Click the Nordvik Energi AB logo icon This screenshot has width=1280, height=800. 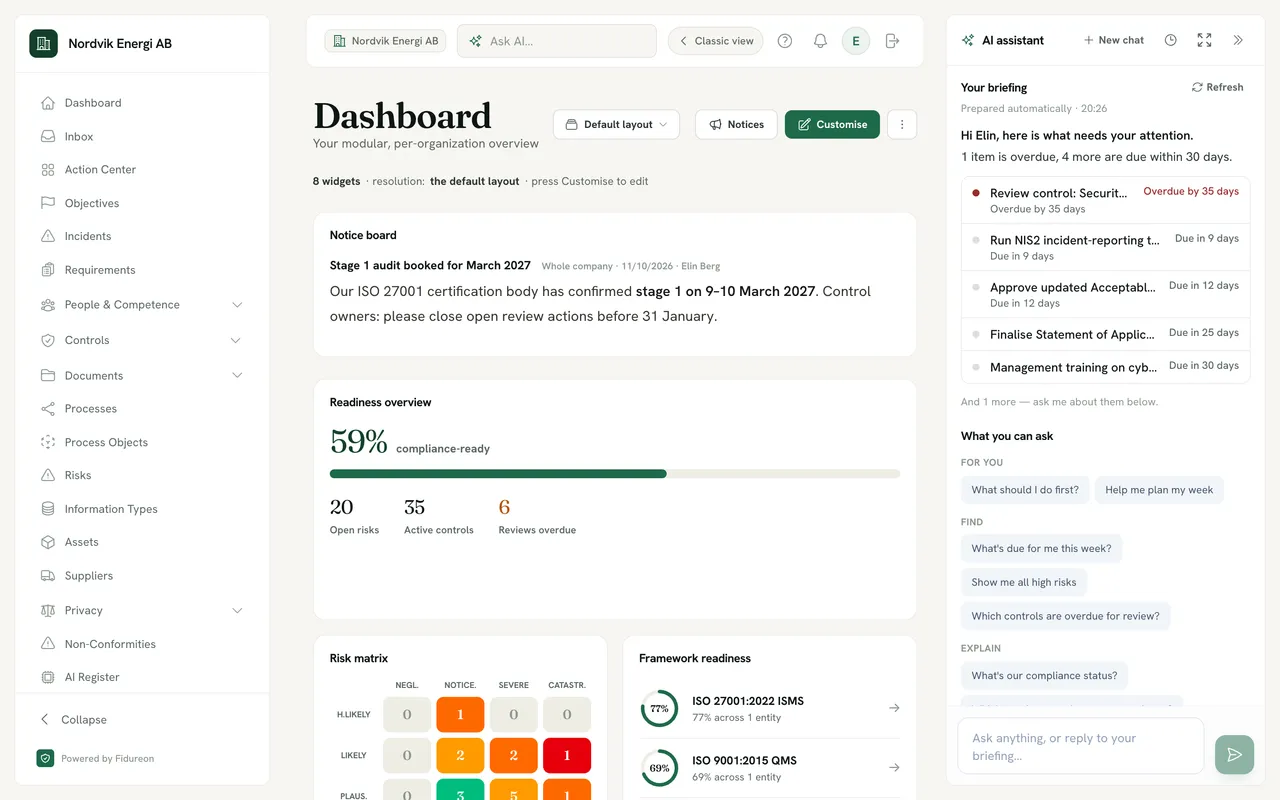(x=43, y=43)
